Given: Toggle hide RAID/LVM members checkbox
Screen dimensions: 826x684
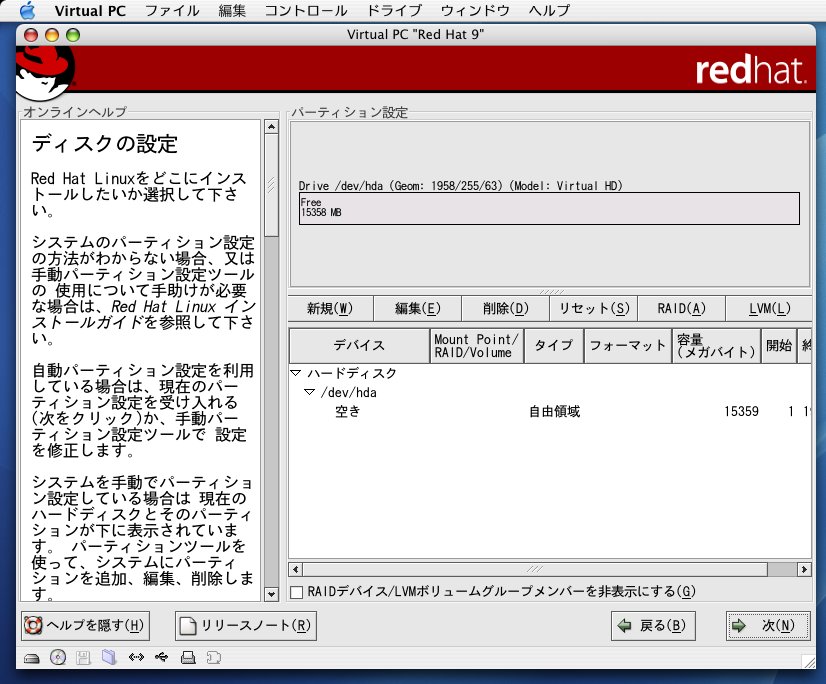Looking at the screenshot, I should tap(297, 592).
